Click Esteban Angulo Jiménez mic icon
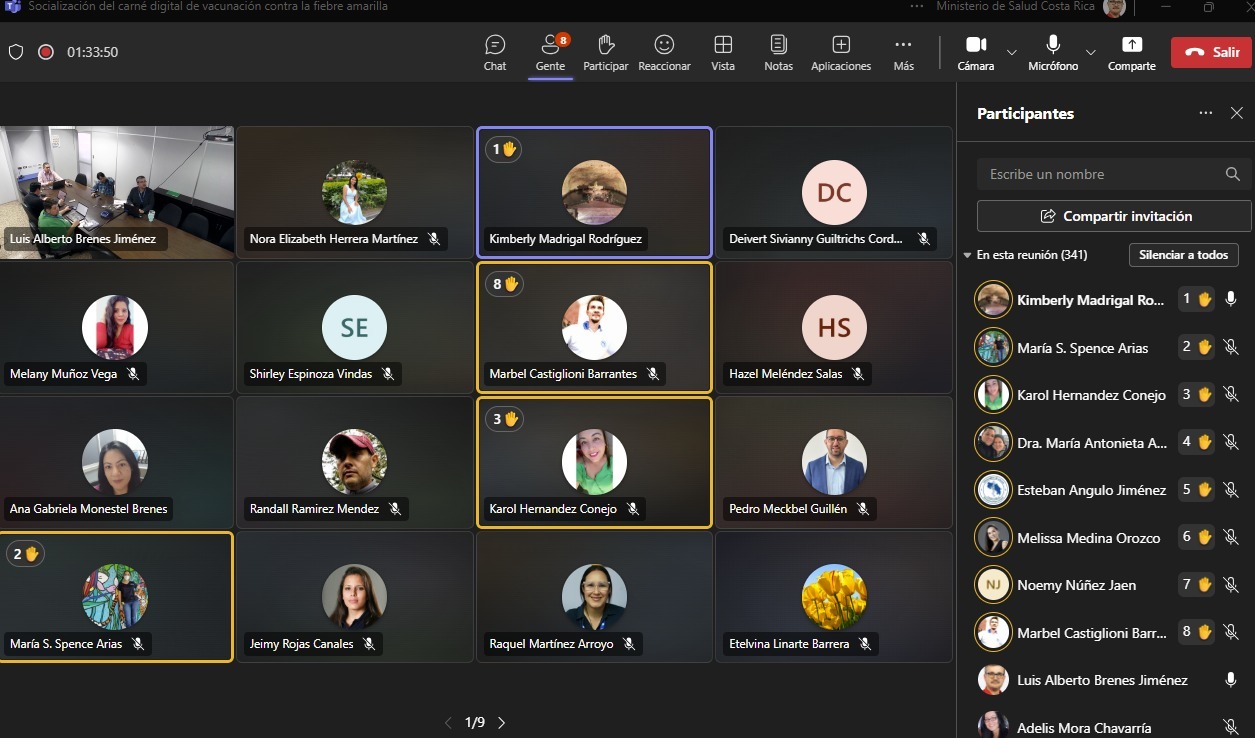The height and width of the screenshot is (738, 1255). click(1231, 489)
